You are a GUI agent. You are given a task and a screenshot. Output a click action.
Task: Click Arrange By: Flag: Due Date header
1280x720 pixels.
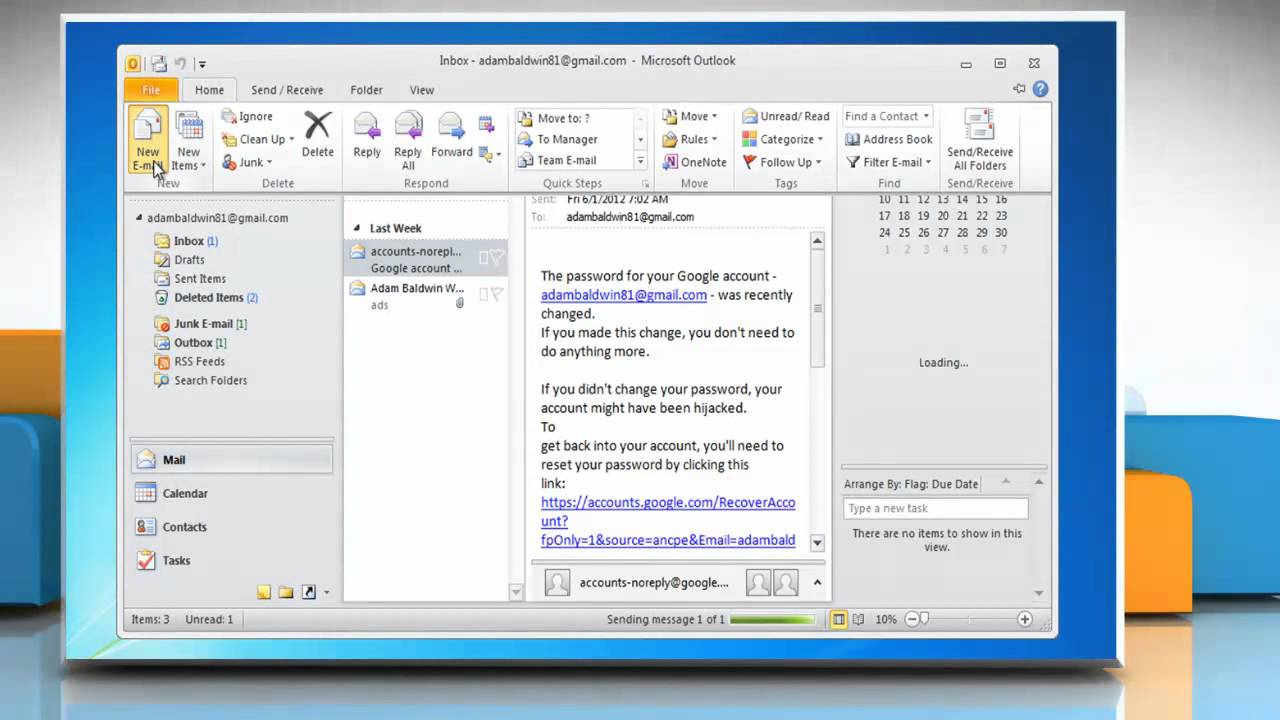pos(911,484)
